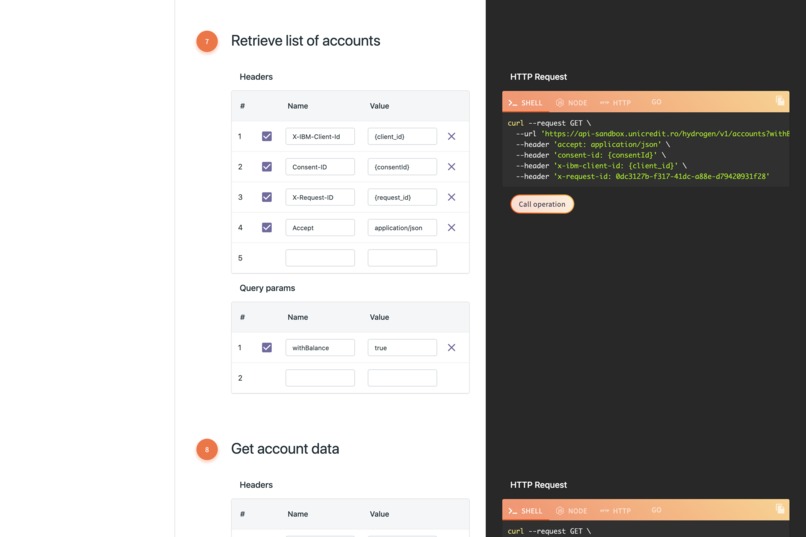806x537 pixels.
Task: Click empty value field in header row 5
Action: 402,257
